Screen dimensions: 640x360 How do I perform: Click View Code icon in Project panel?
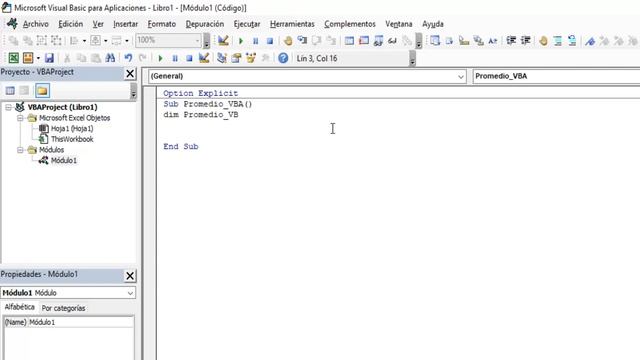(10, 91)
